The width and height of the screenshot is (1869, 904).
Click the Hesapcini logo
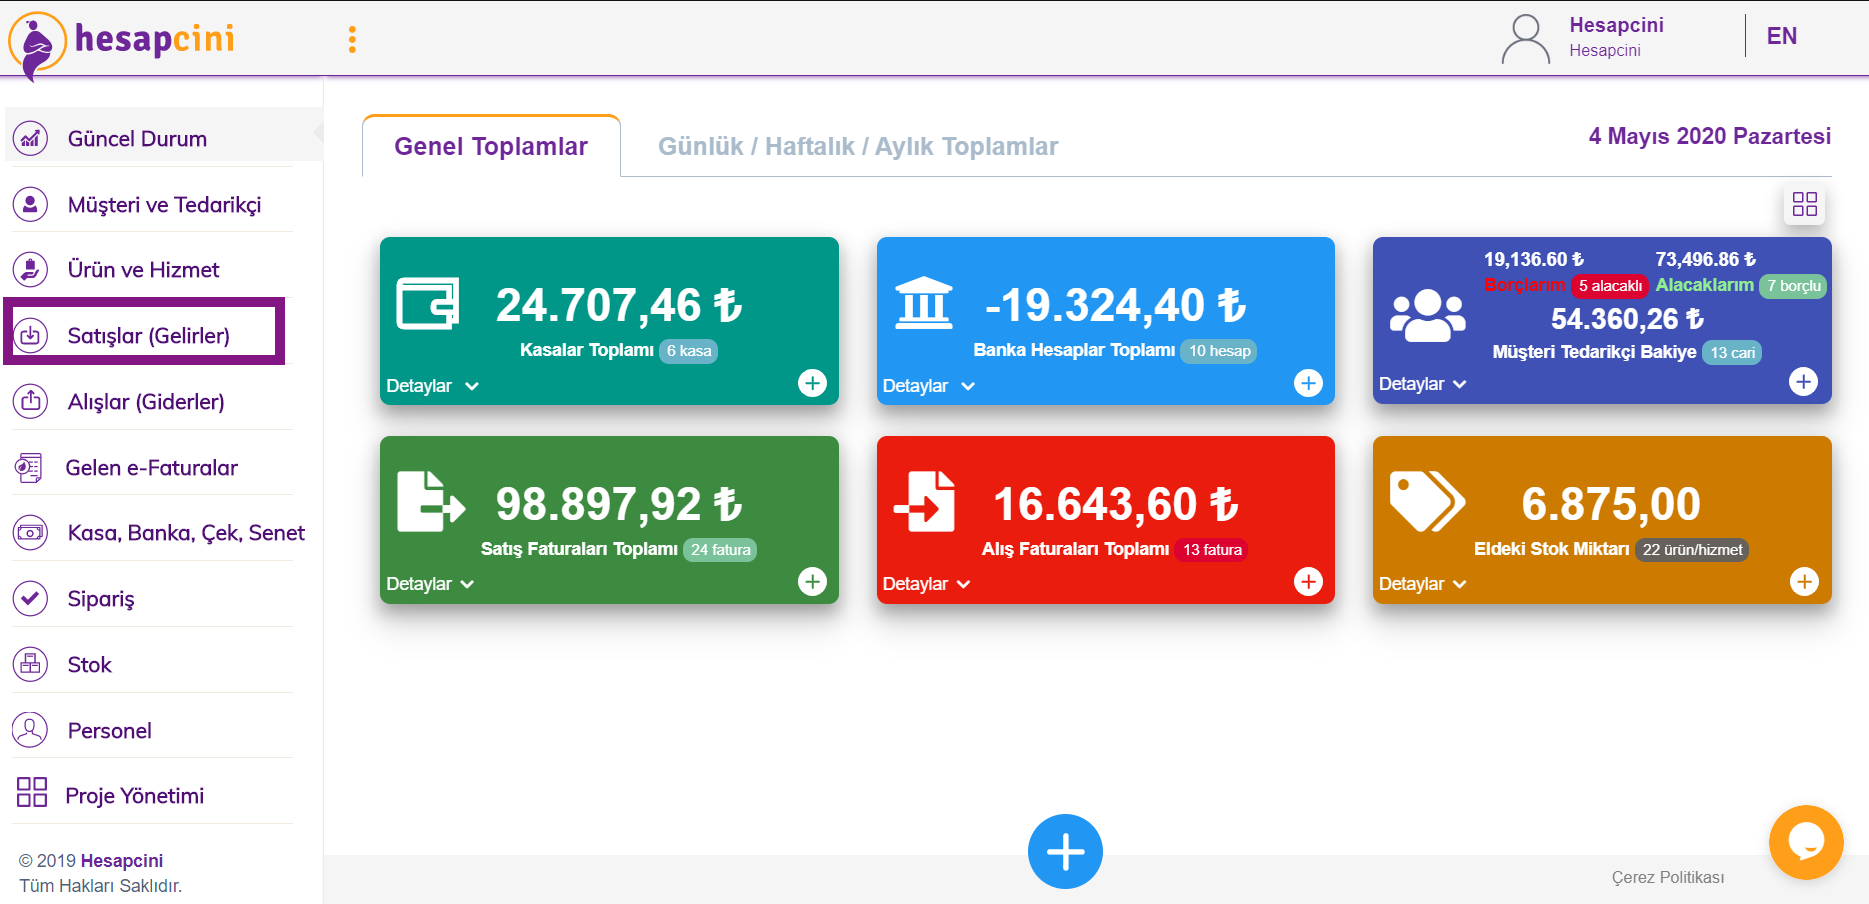coord(121,44)
